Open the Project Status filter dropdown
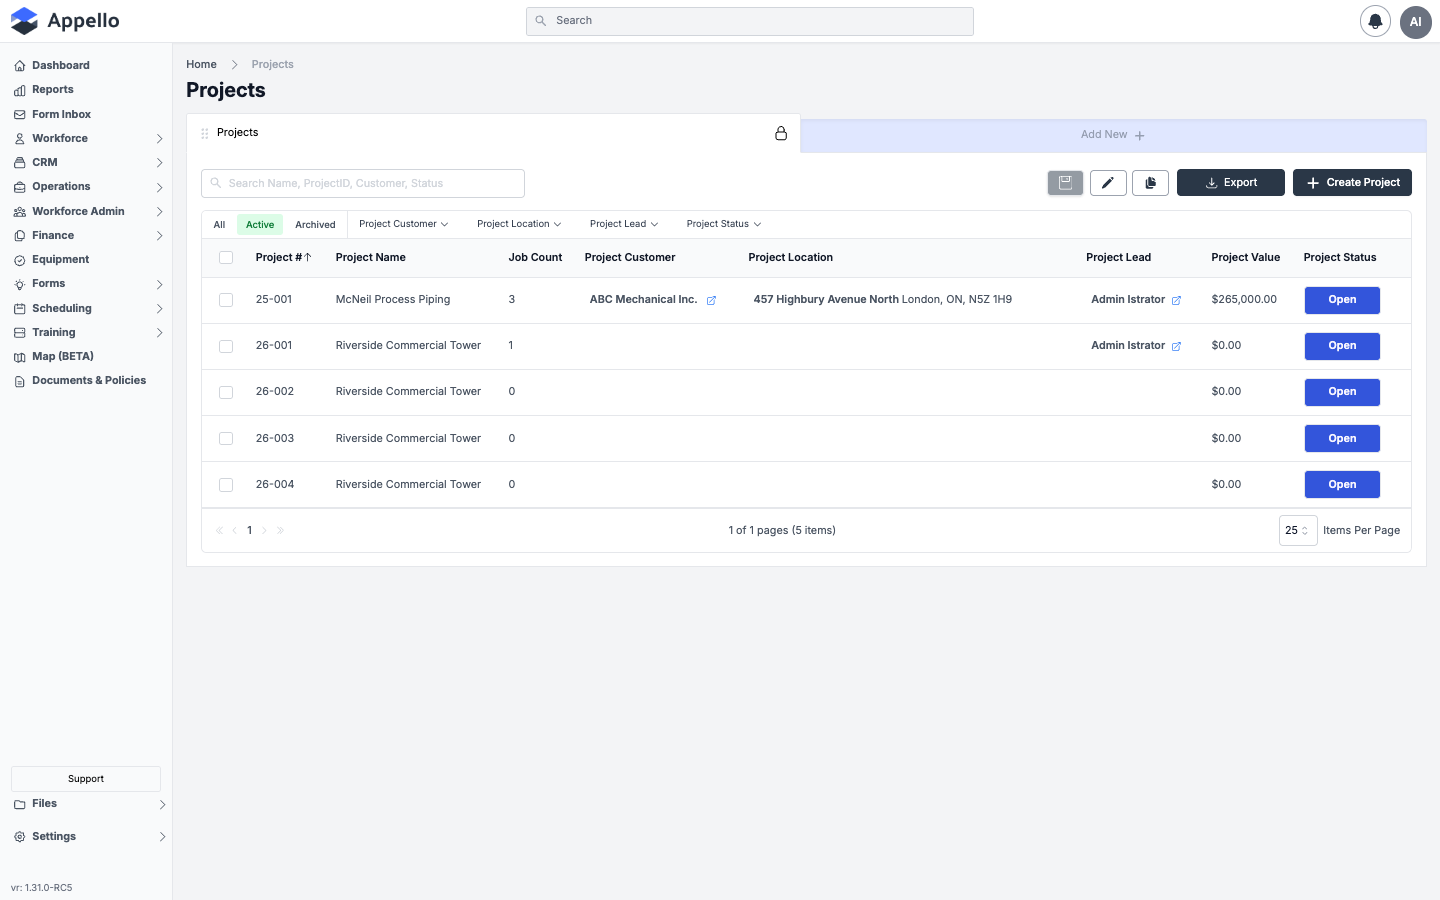The width and height of the screenshot is (1440, 900). click(724, 224)
